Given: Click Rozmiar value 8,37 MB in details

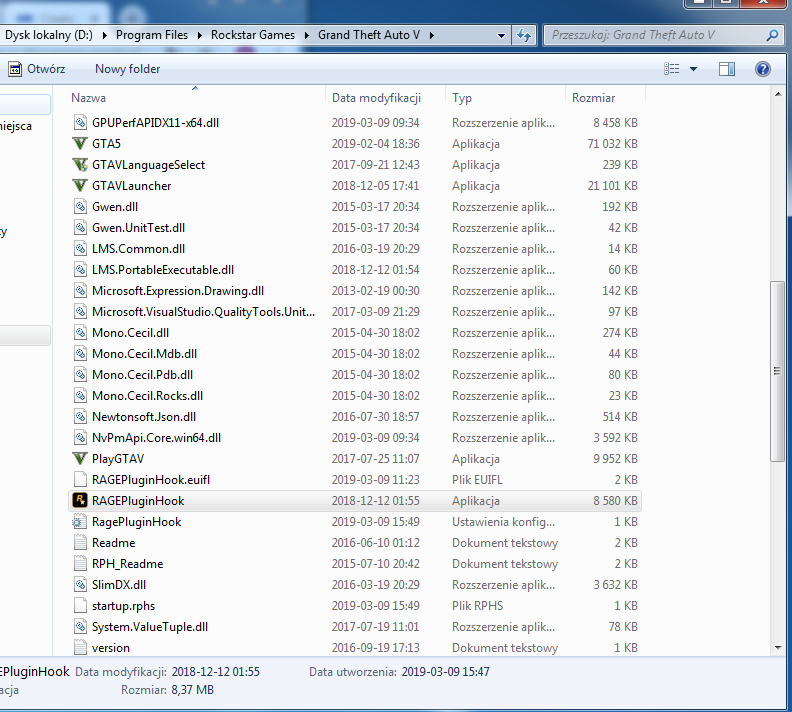Looking at the screenshot, I should point(192,690).
